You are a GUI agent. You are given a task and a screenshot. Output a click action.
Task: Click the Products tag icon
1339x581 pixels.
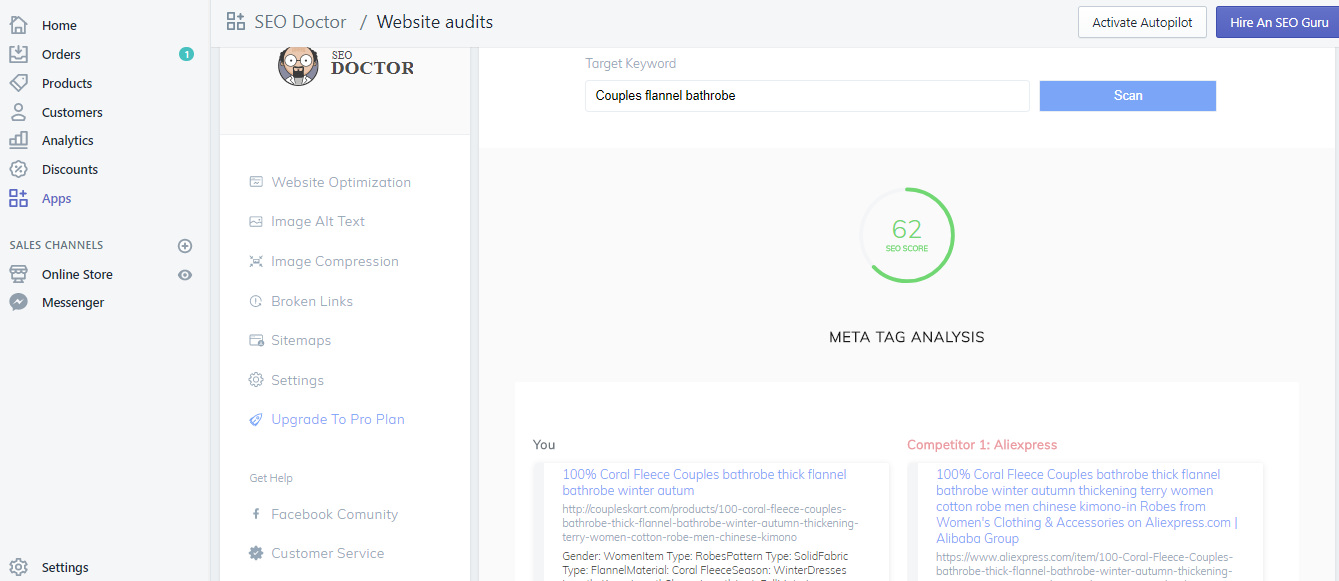[x=18, y=83]
